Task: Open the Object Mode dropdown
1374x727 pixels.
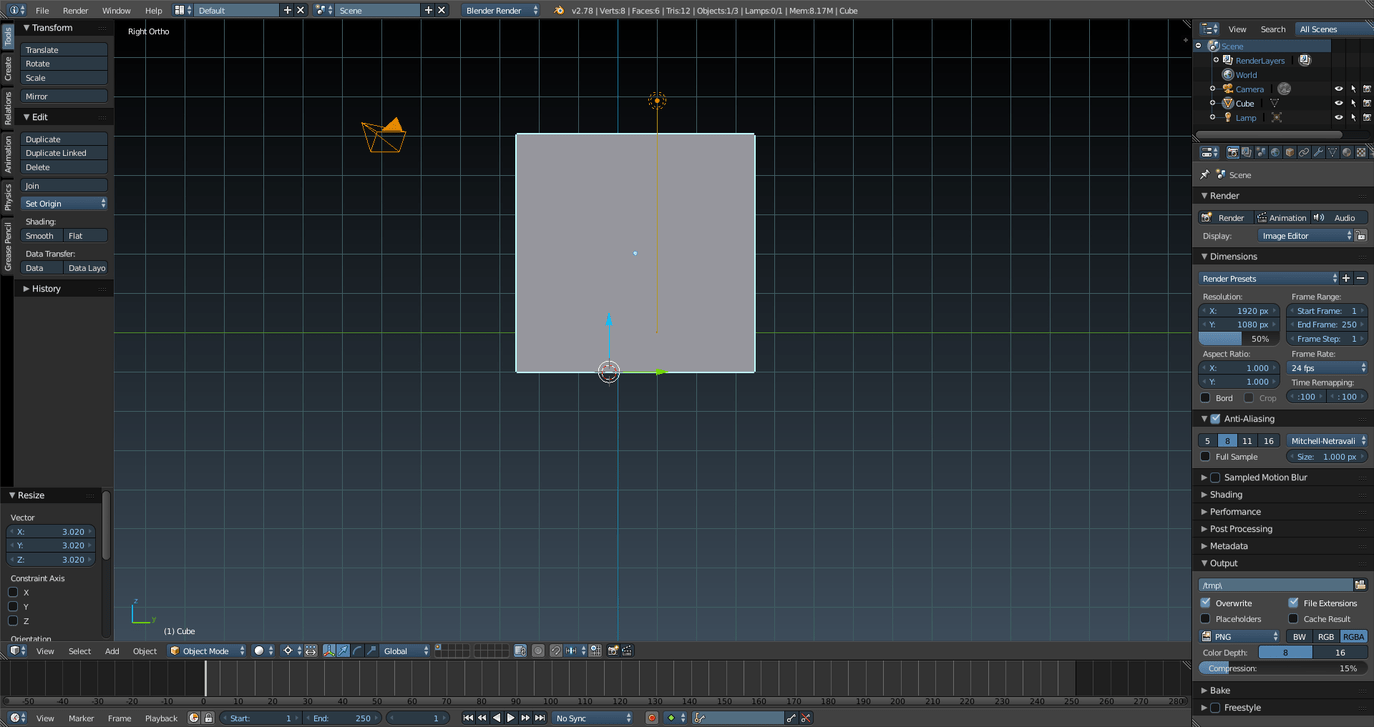Action: (x=207, y=651)
